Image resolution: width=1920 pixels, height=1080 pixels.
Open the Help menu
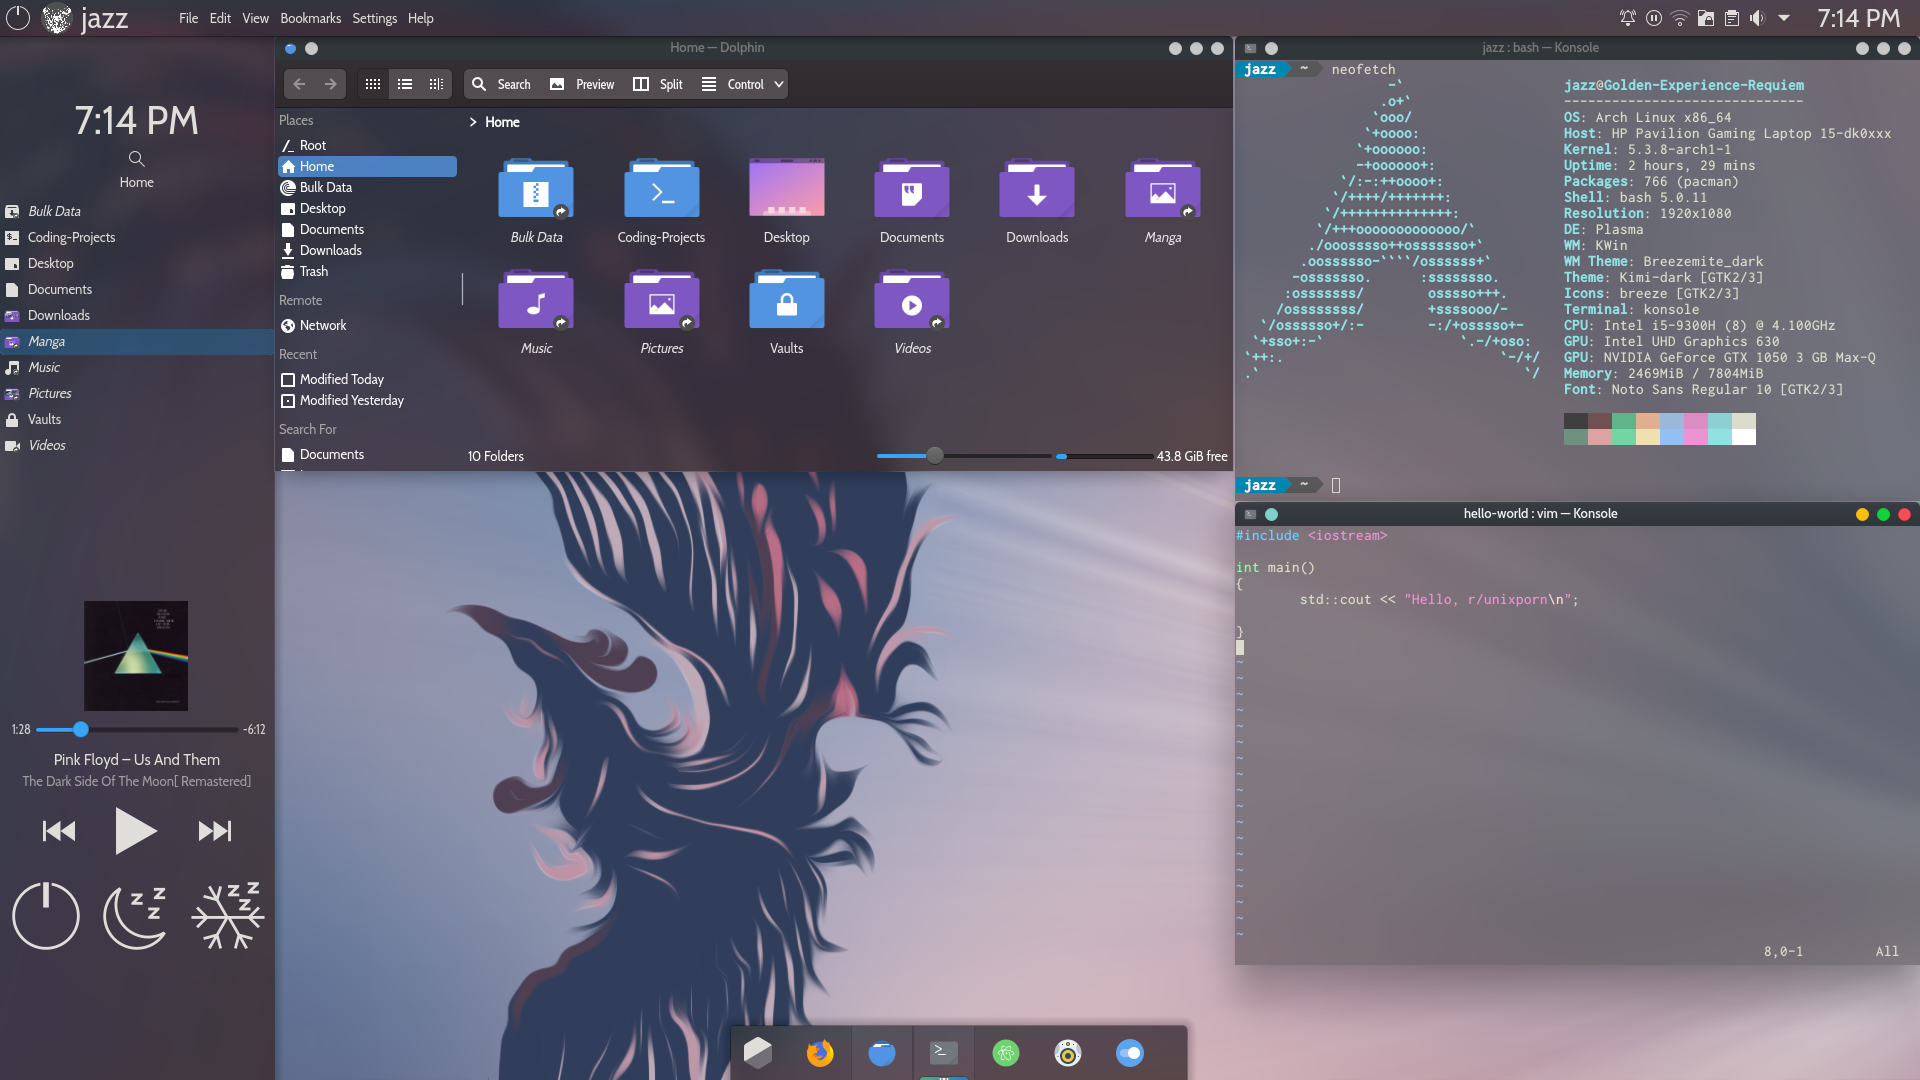pyautogui.click(x=420, y=18)
